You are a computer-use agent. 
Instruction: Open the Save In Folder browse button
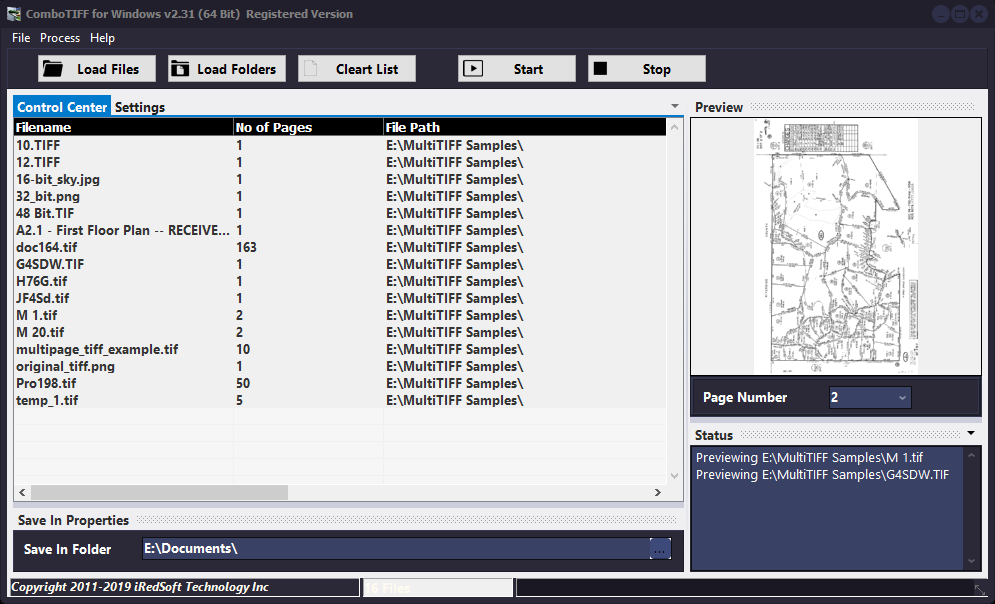(659, 548)
